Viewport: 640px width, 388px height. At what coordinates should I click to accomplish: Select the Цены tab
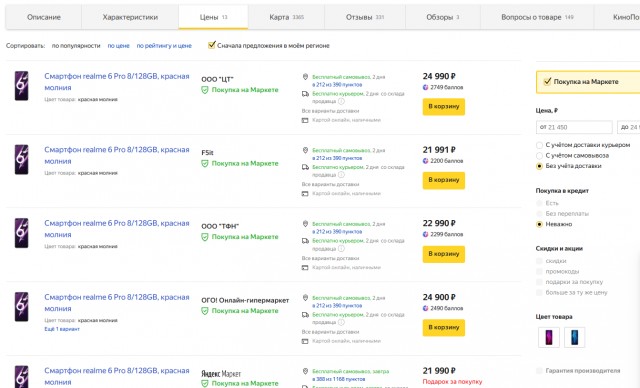coord(213,17)
